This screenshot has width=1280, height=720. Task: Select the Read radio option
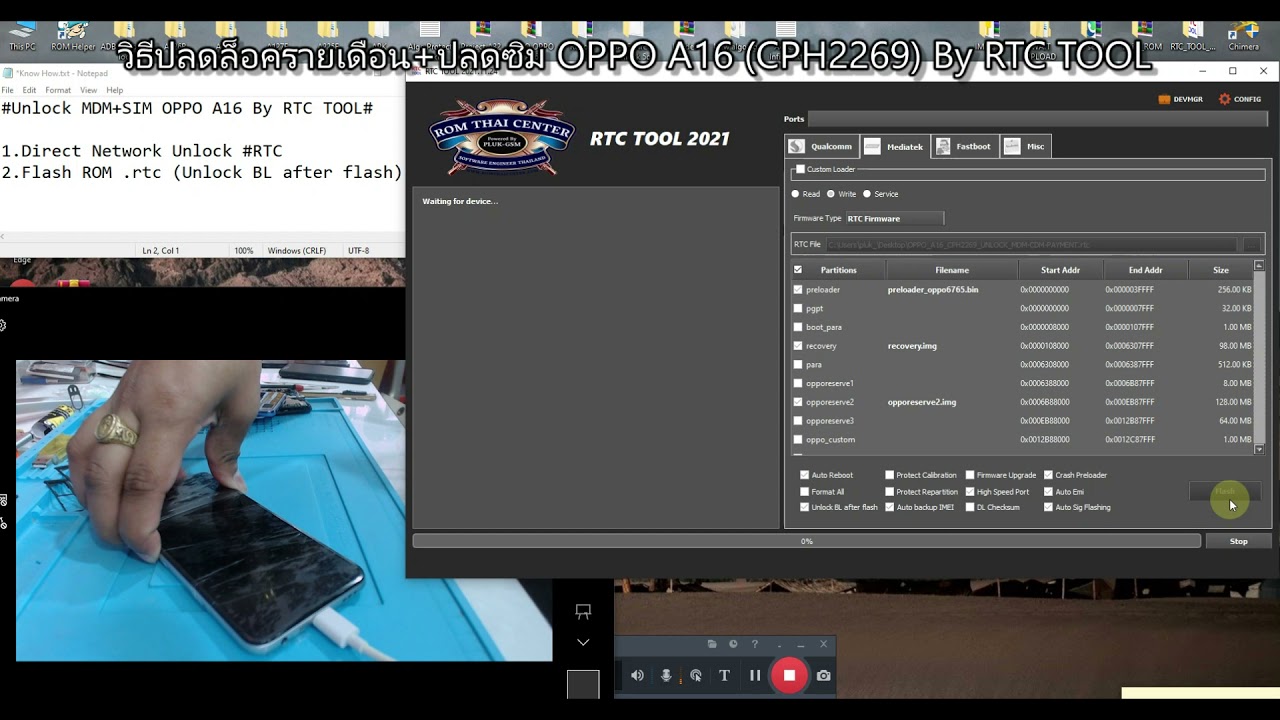796,194
